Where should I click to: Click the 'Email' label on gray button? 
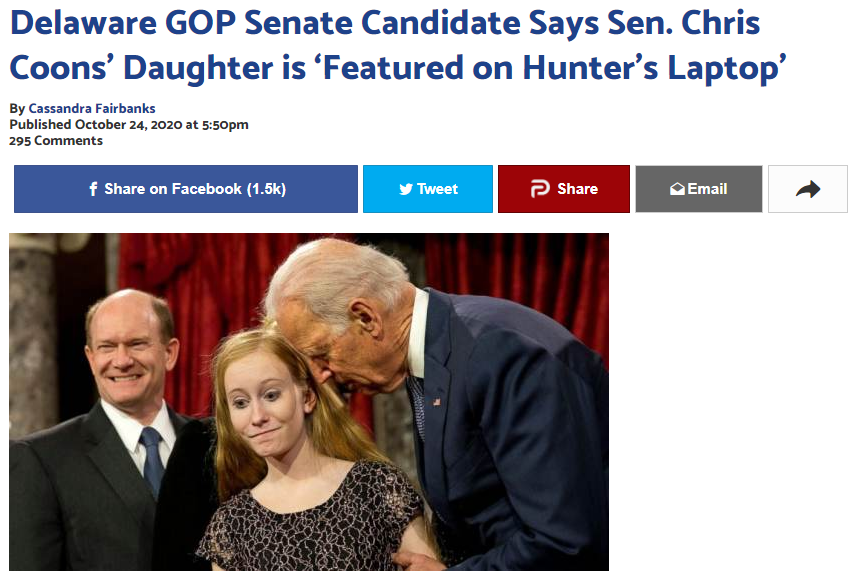pyautogui.click(x=707, y=189)
